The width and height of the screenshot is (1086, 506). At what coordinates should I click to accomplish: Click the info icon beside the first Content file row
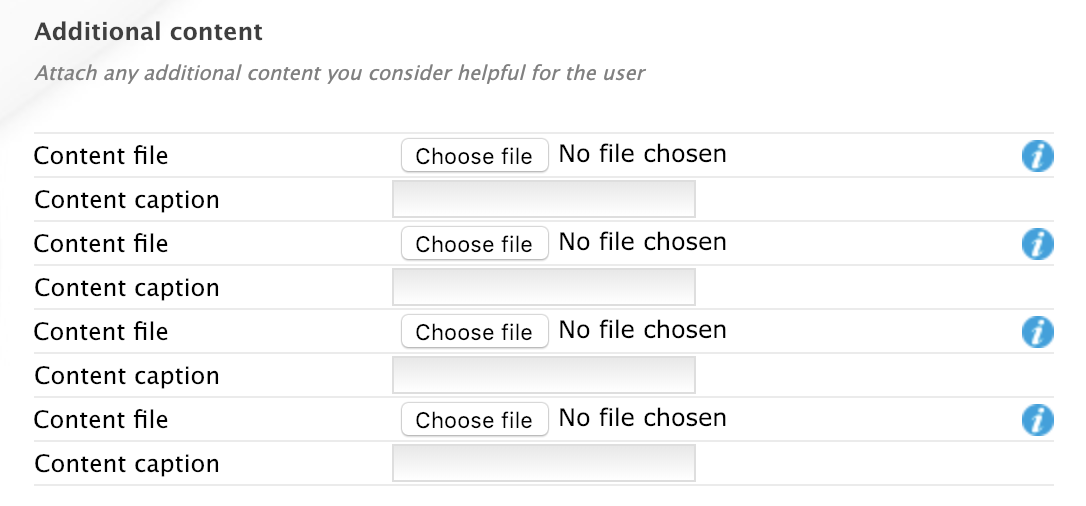[1037, 156]
